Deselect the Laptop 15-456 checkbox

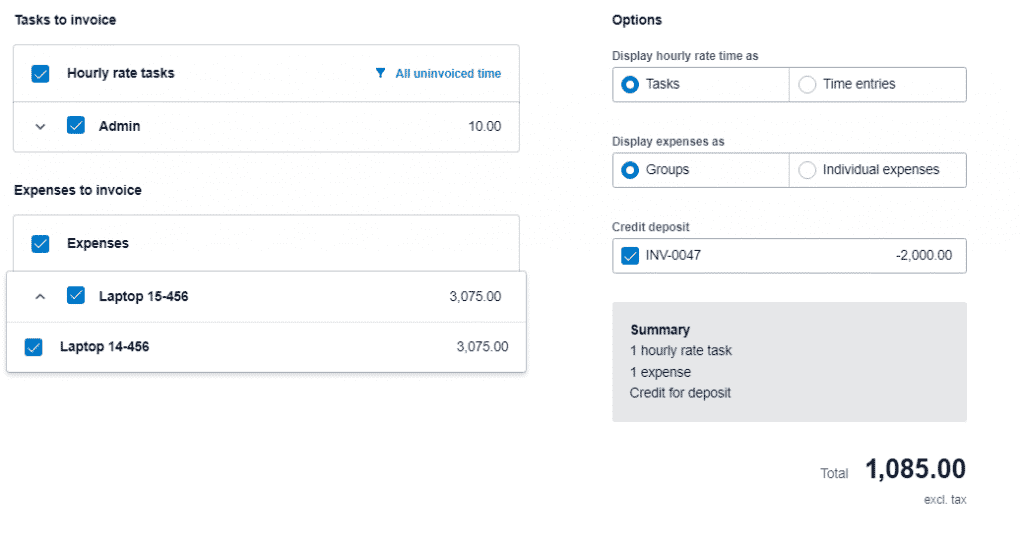pyautogui.click(x=76, y=296)
